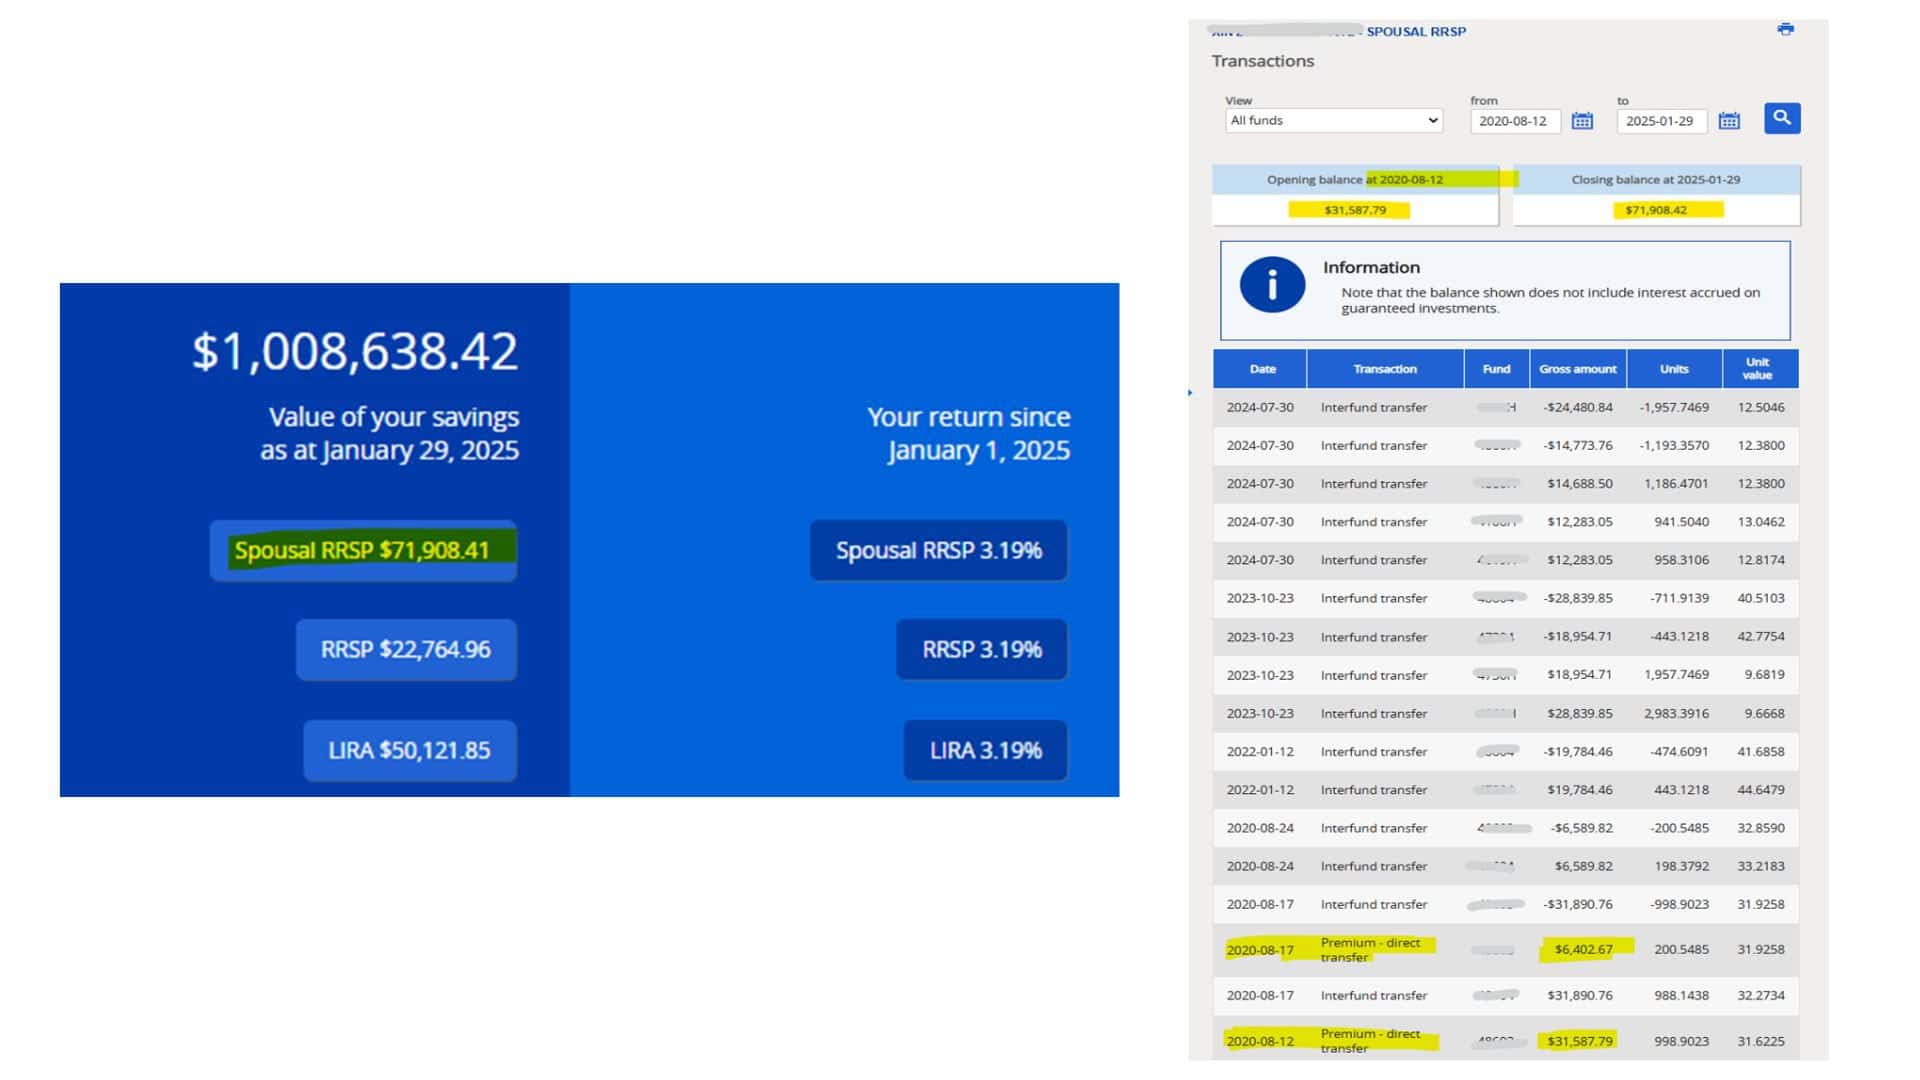Open the All funds view dropdown
Image resolution: width=1920 pixels, height=1080 pixels.
(1333, 120)
